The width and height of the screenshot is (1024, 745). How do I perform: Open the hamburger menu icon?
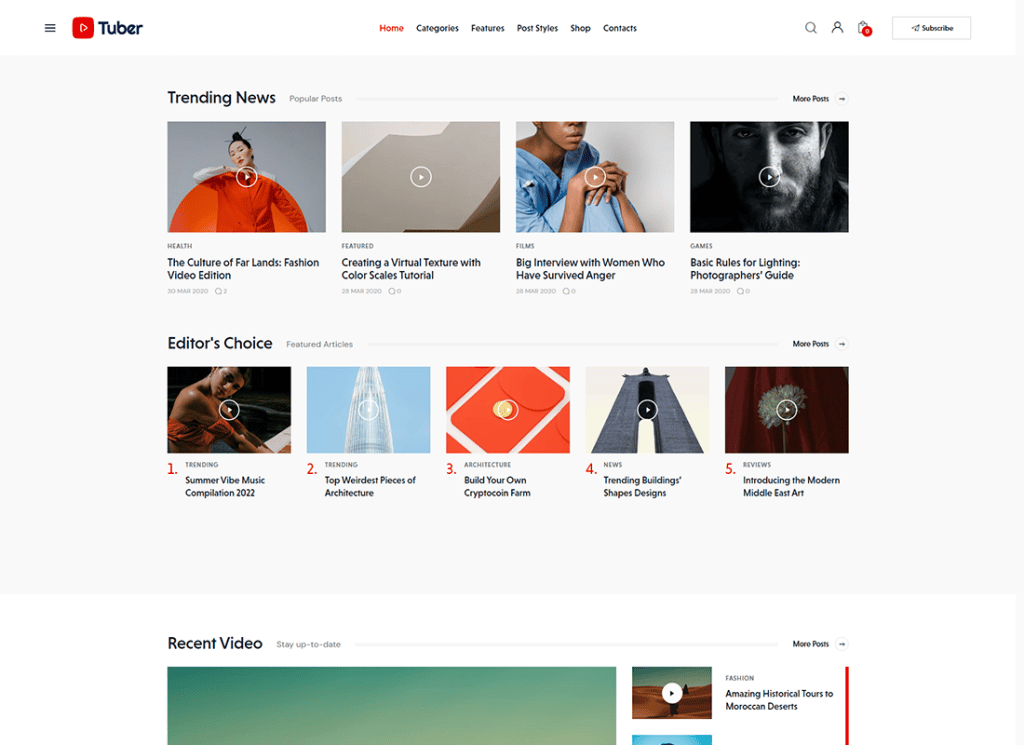50,28
